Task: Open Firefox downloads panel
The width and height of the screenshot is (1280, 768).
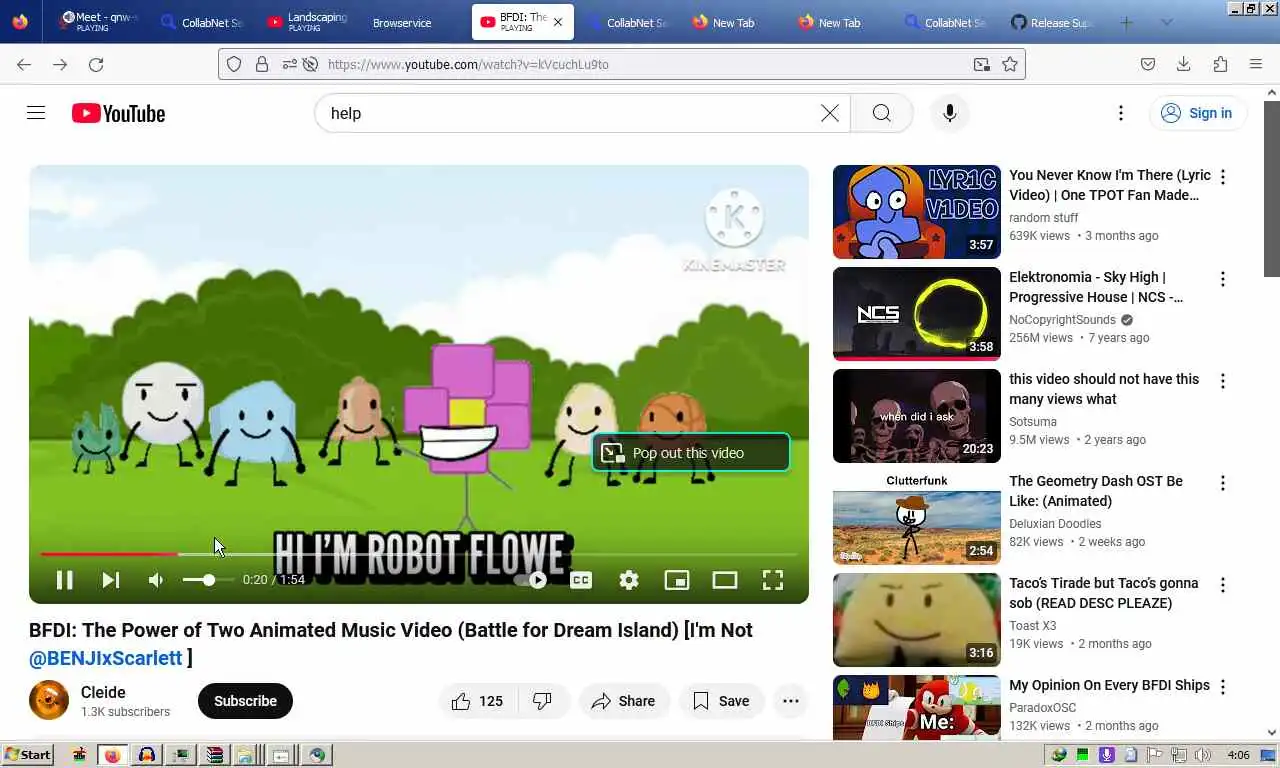Action: [x=1184, y=64]
